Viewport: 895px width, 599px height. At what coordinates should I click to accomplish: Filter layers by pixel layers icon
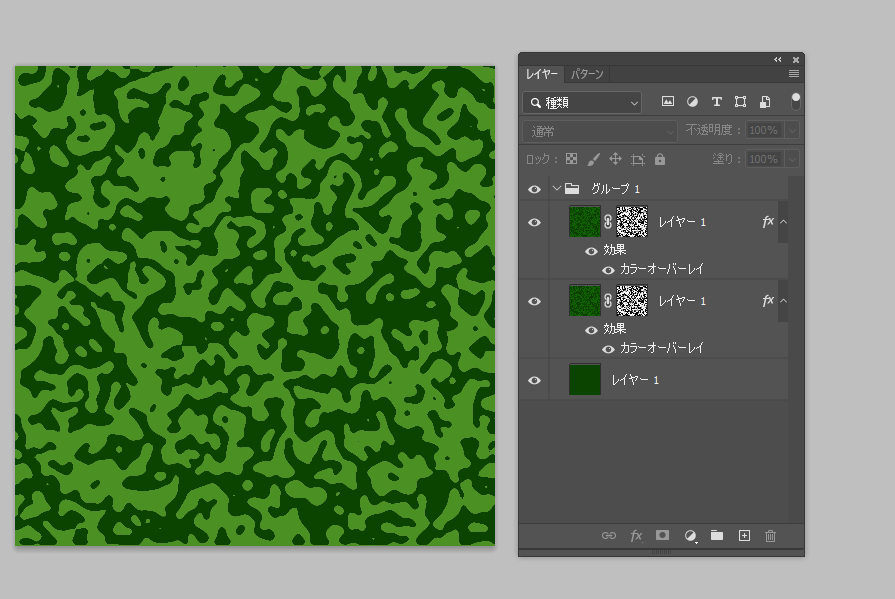pos(667,102)
